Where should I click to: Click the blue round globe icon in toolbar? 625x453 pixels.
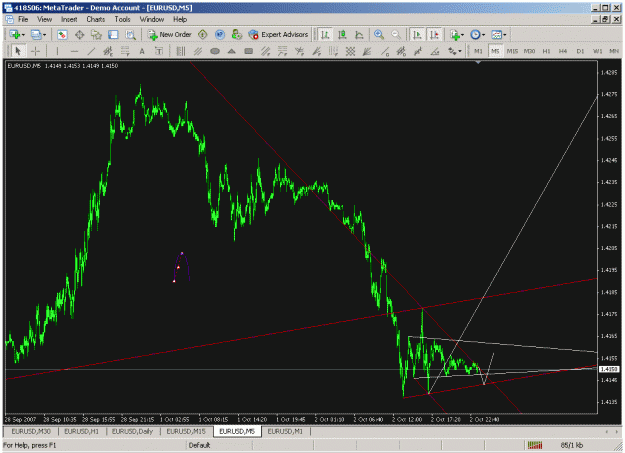[220, 35]
